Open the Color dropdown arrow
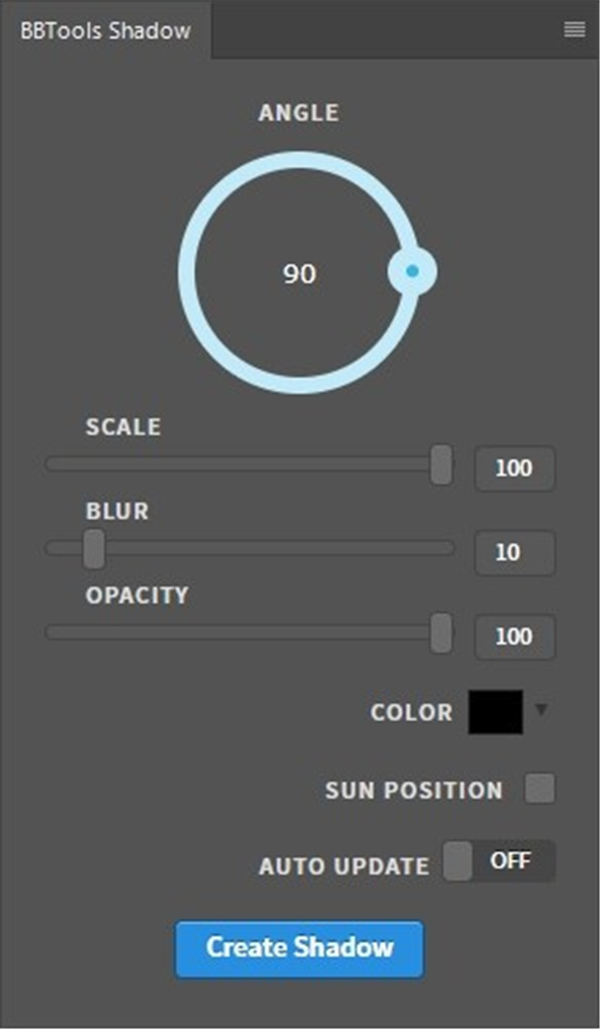The image size is (600, 1029). point(542,712)
